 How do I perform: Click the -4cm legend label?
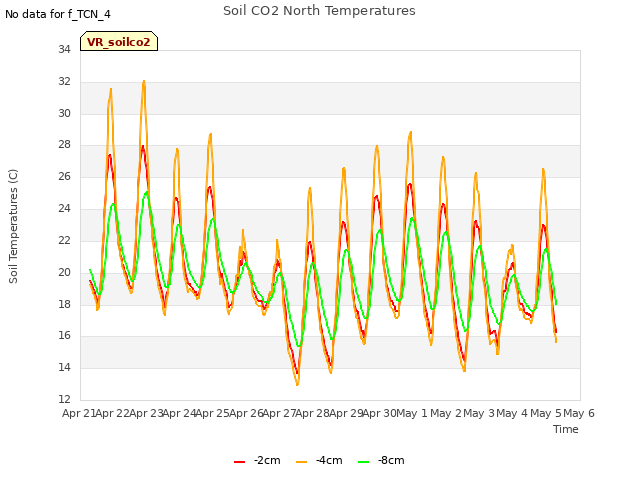pos(329,460)
